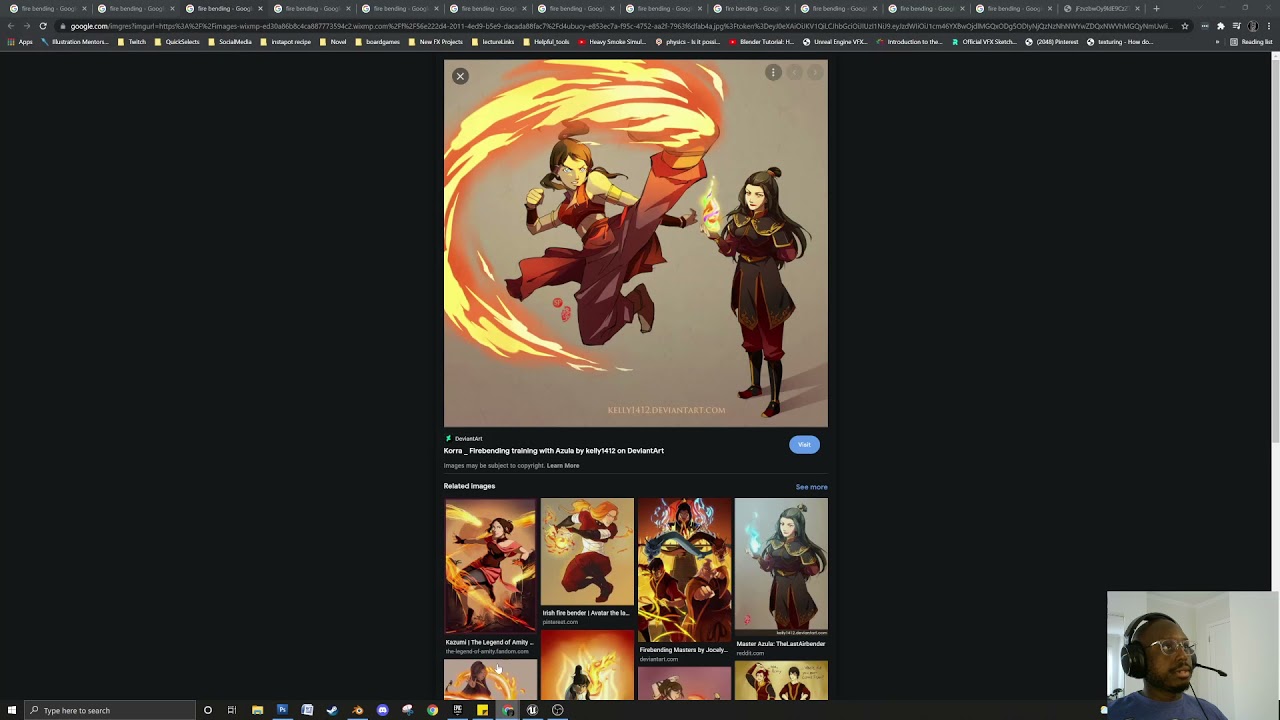Screen dimensions: 1280x720
Task: Open Unreal Engine from the taskbar
Action: (532, 710)
